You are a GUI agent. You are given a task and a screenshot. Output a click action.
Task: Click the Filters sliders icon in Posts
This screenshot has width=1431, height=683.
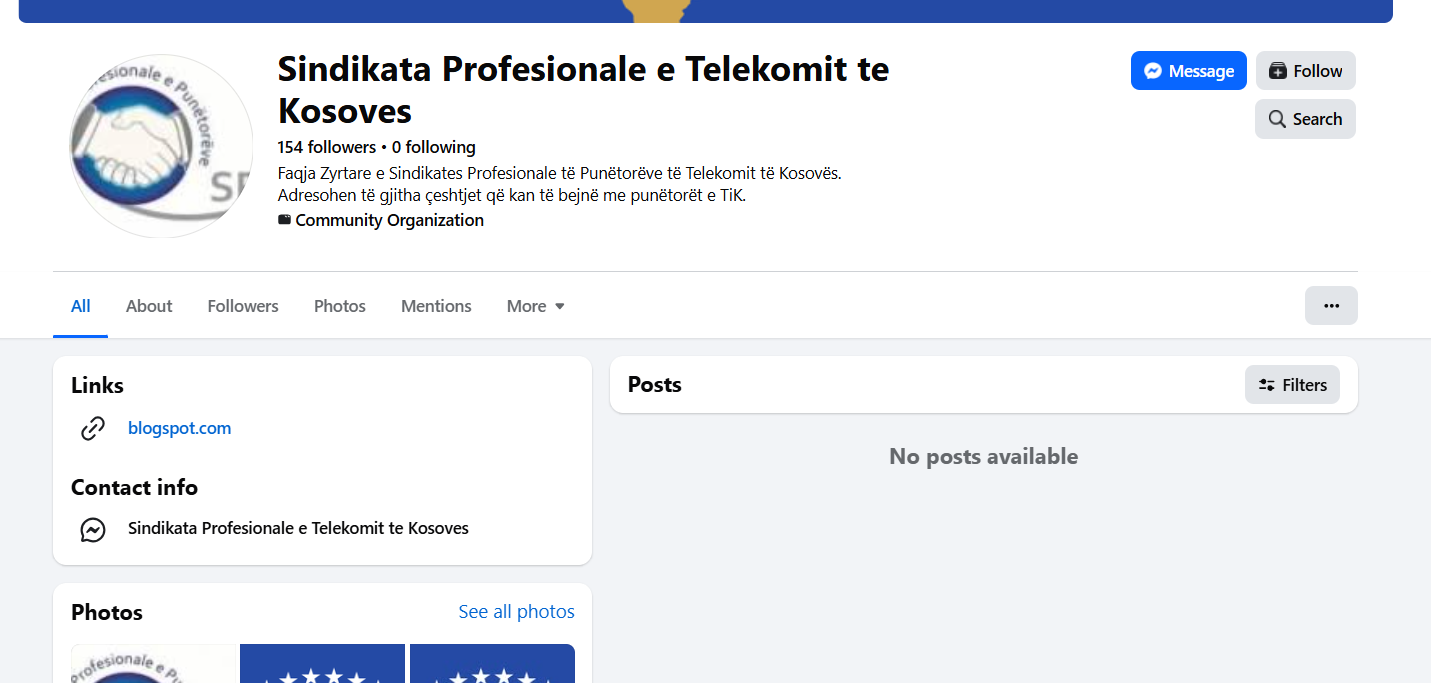coord(1267,385)
